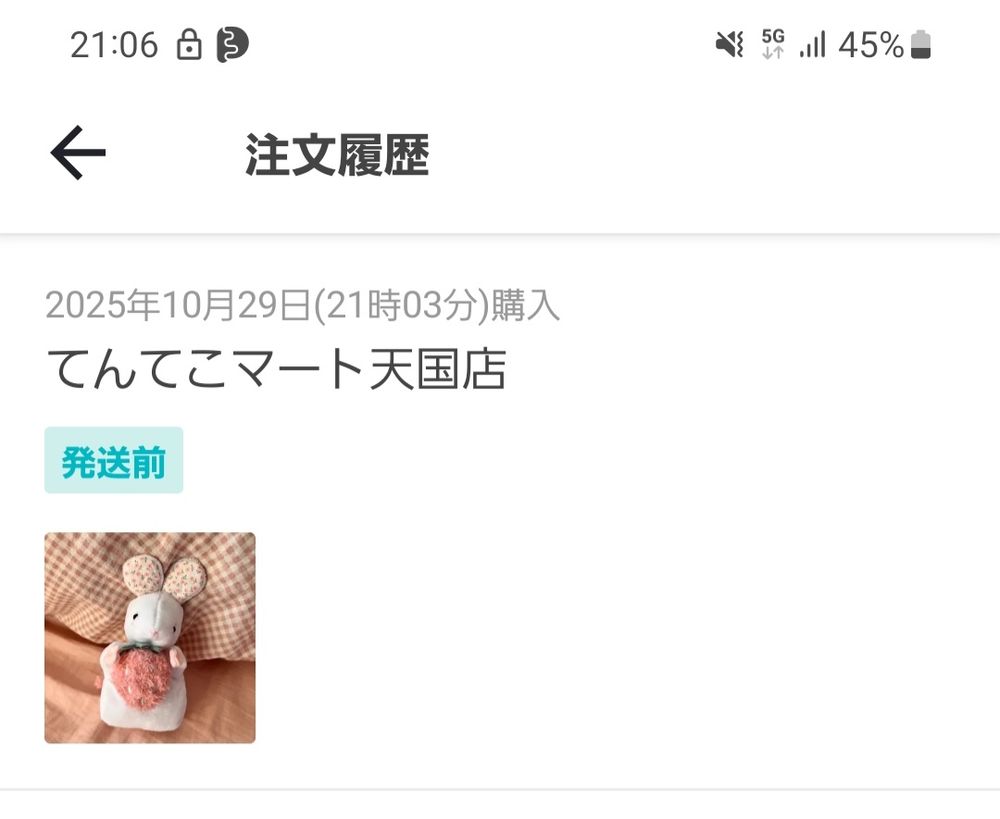The height and width of the screenshot is (819, 1000).
Task: Tap the 21:06 clock in status bar
Action: click(x=114, y=45)
